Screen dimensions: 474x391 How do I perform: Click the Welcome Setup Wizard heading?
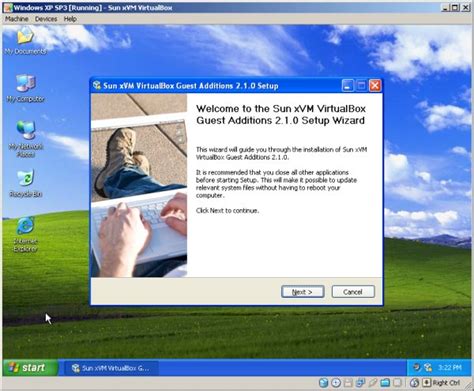281,114
